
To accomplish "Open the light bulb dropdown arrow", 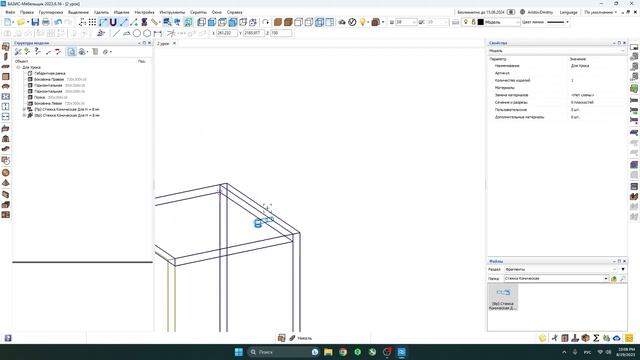I will (368, 22).
